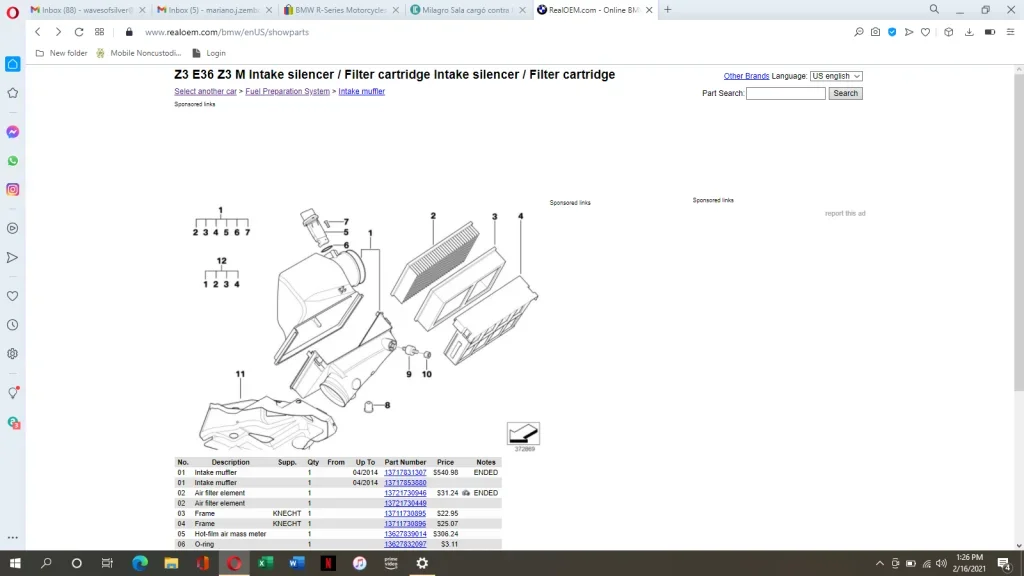Screen dimensions: 1024x576
Task: Open WhatsApp in the Opera sidebar
Action: pyautogui.click(x=12, y=161)
